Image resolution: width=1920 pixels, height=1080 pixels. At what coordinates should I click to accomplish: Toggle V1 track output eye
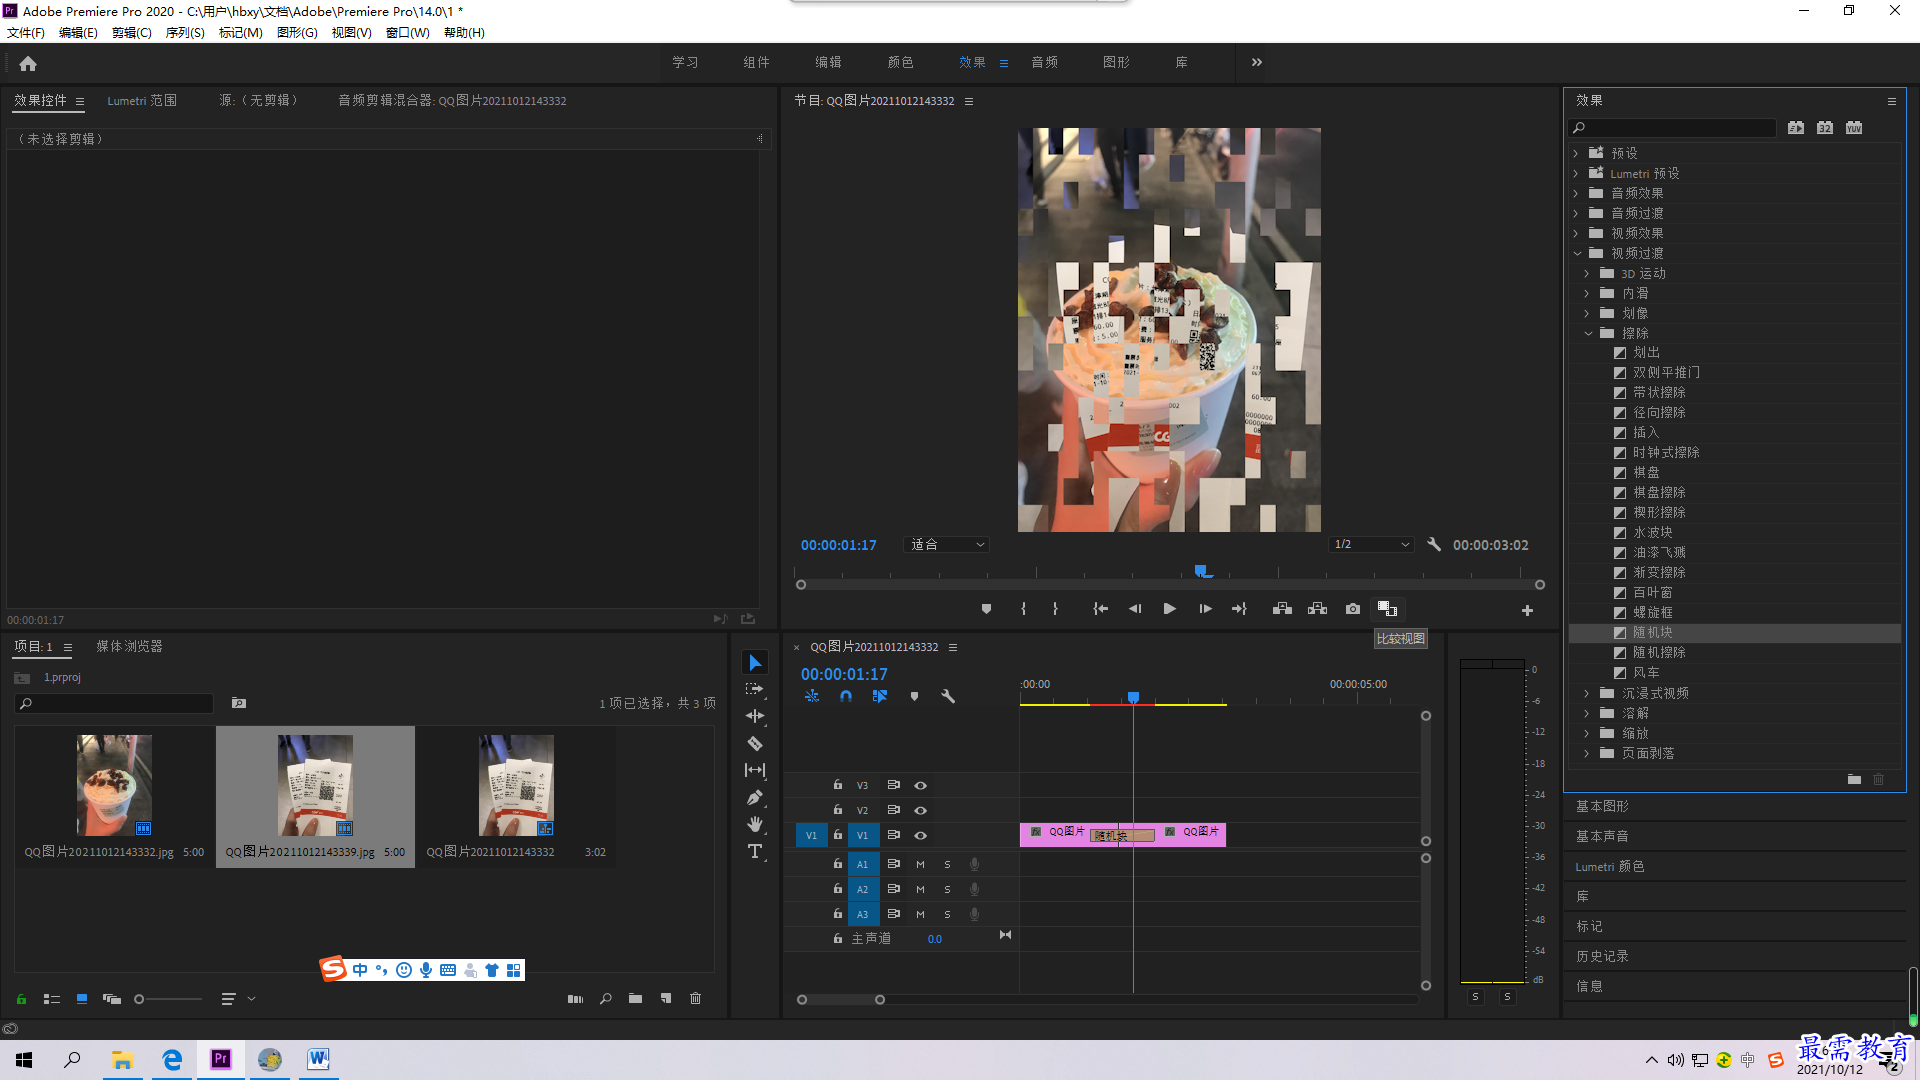coord(920,835)
